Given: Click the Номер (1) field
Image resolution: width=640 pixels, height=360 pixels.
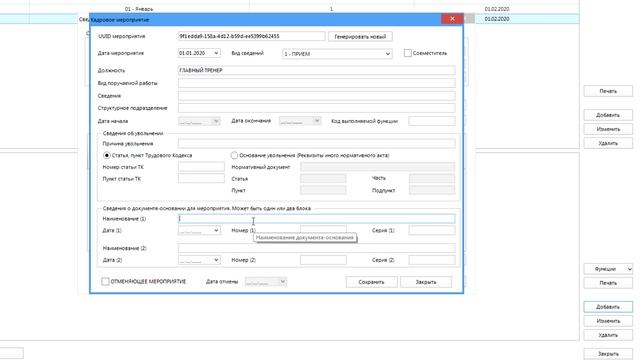Looking at the screenshot, I should (323, 230).
